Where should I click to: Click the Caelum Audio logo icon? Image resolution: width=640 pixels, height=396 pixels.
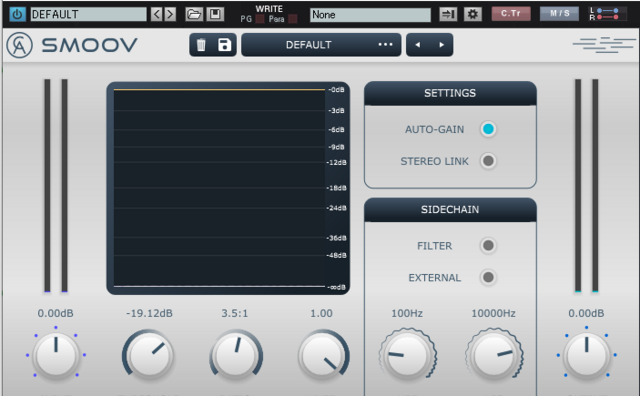(x=19, y=45)
